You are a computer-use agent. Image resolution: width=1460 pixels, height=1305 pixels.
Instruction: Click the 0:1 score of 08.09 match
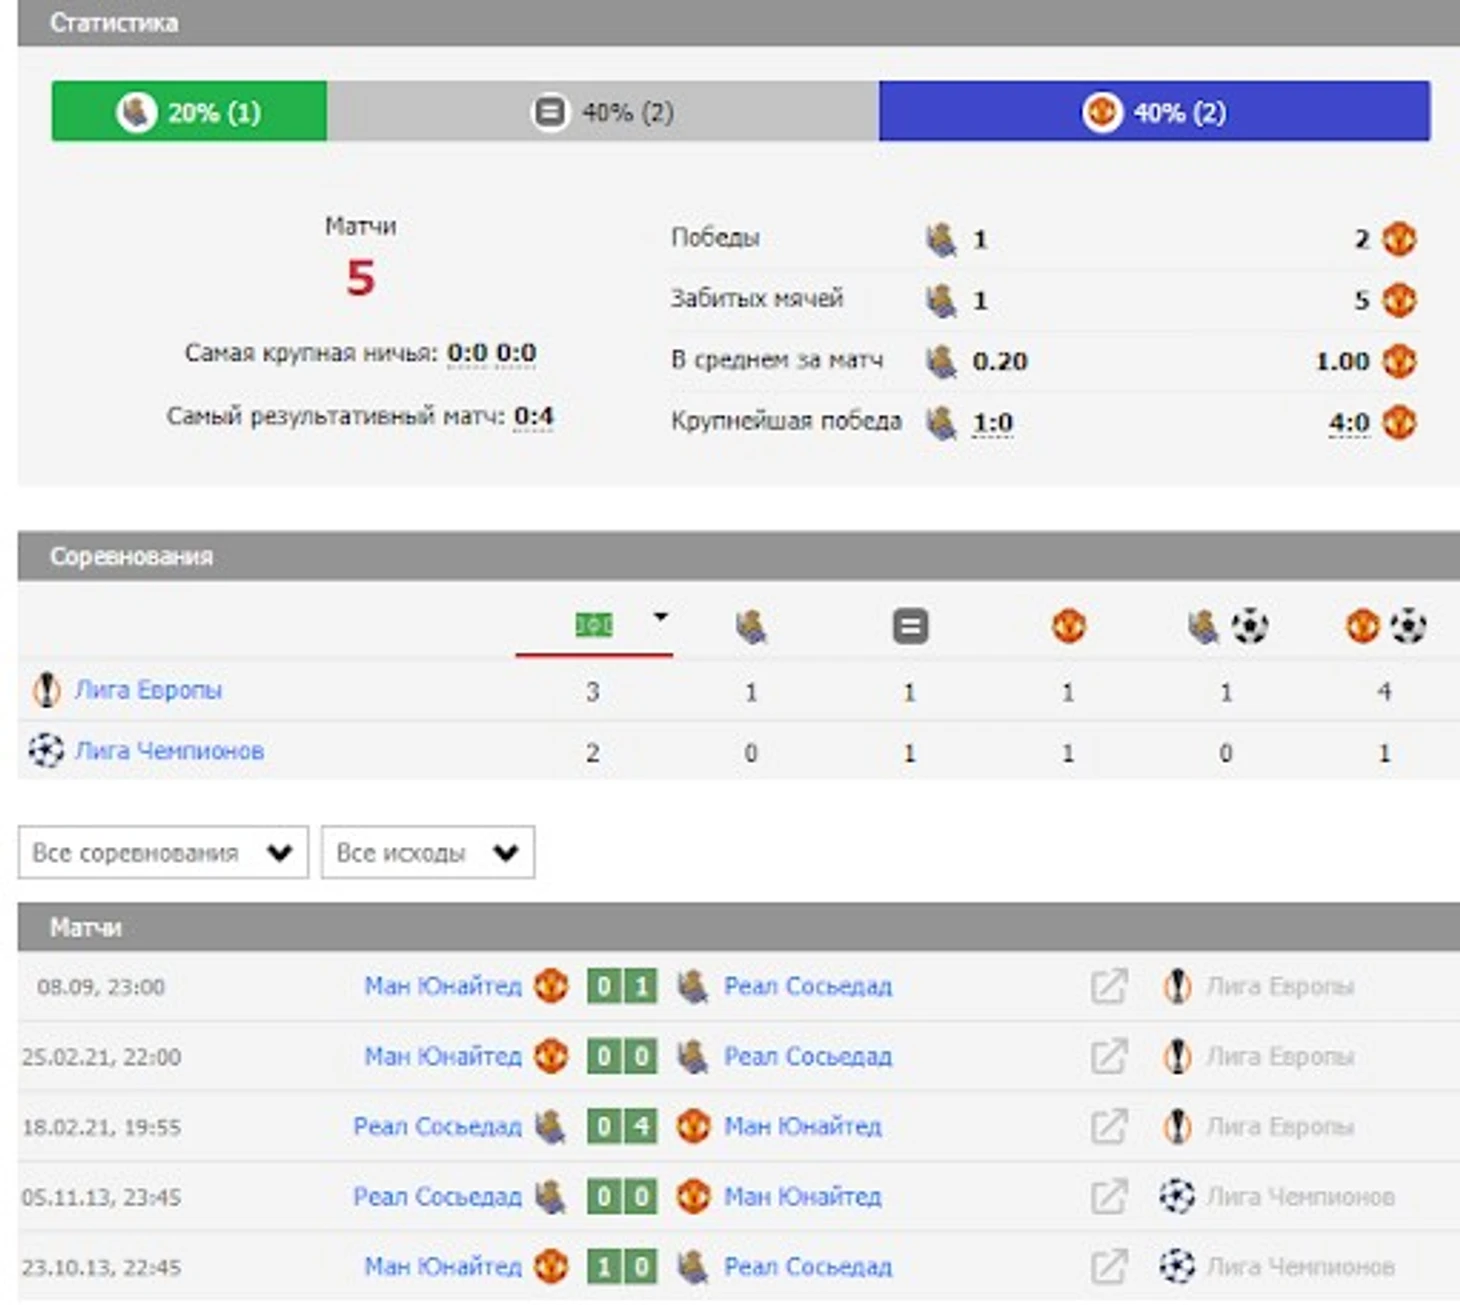[x=622, y=987]
